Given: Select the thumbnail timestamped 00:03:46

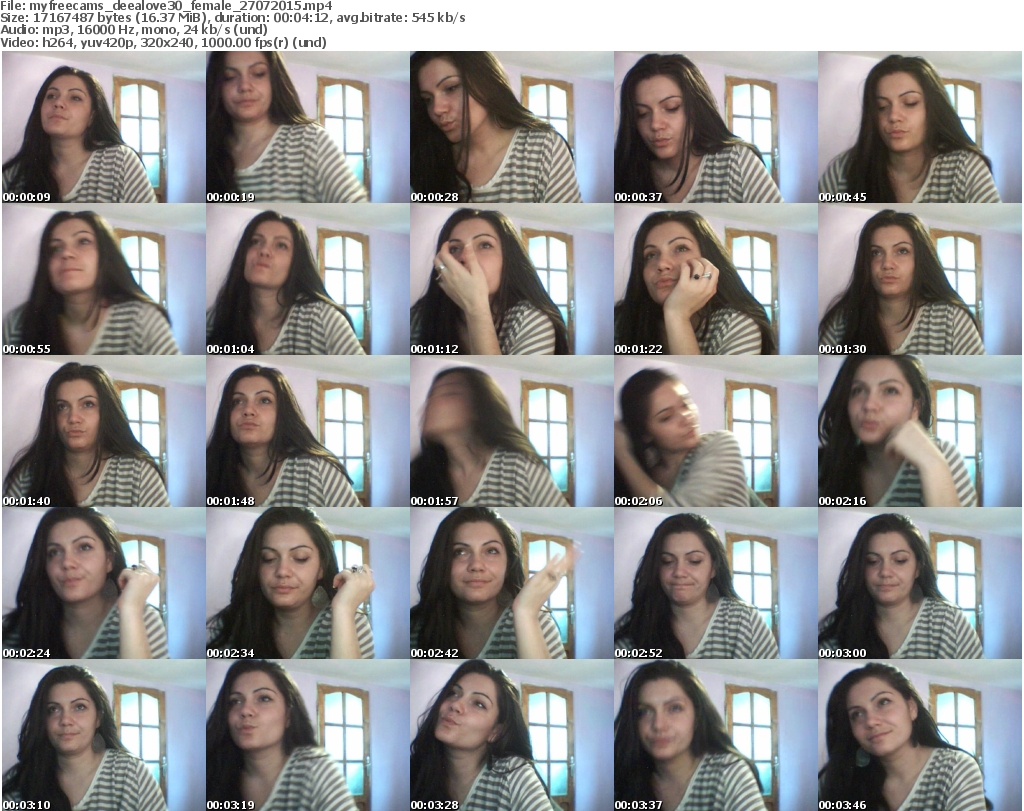Looking at the screenshot, I should [920, 735].
